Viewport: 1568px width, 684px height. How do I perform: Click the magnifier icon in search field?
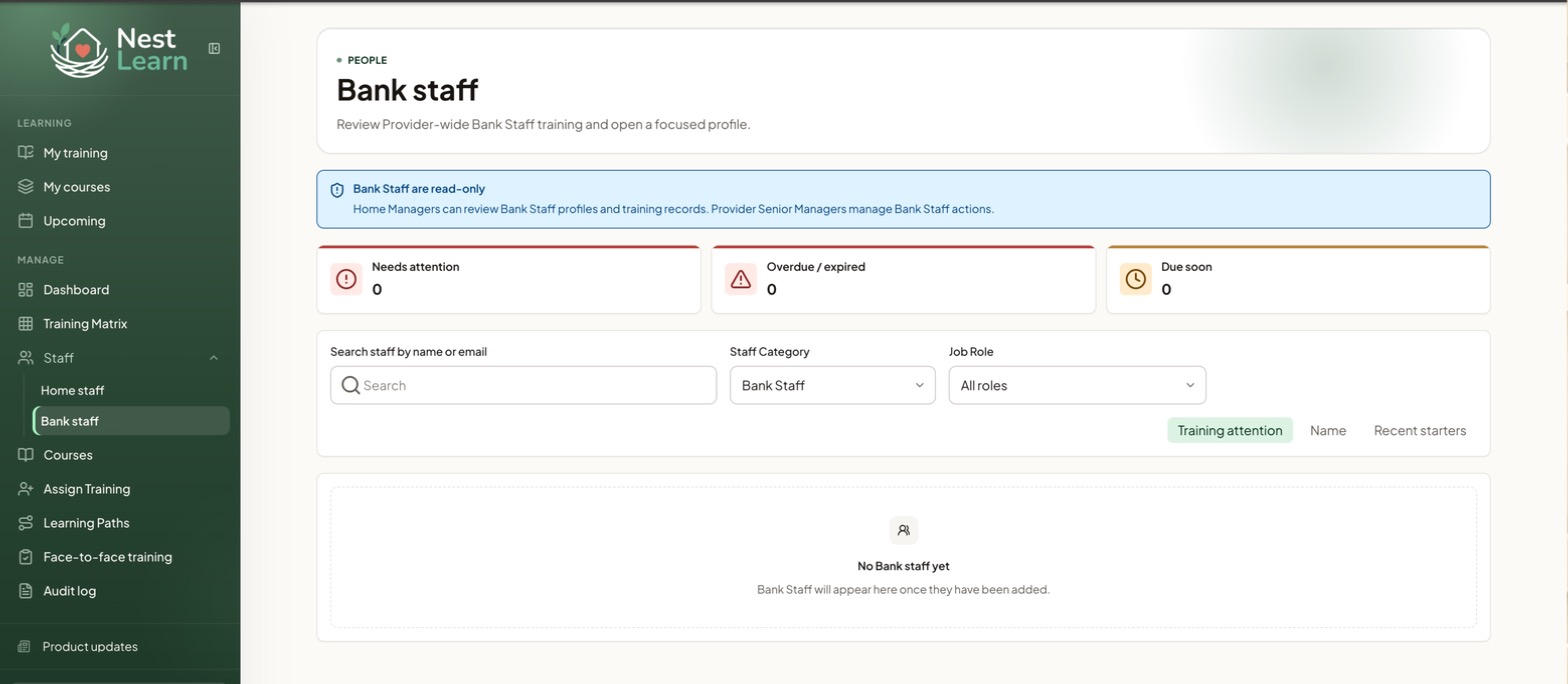pos(350,385)
